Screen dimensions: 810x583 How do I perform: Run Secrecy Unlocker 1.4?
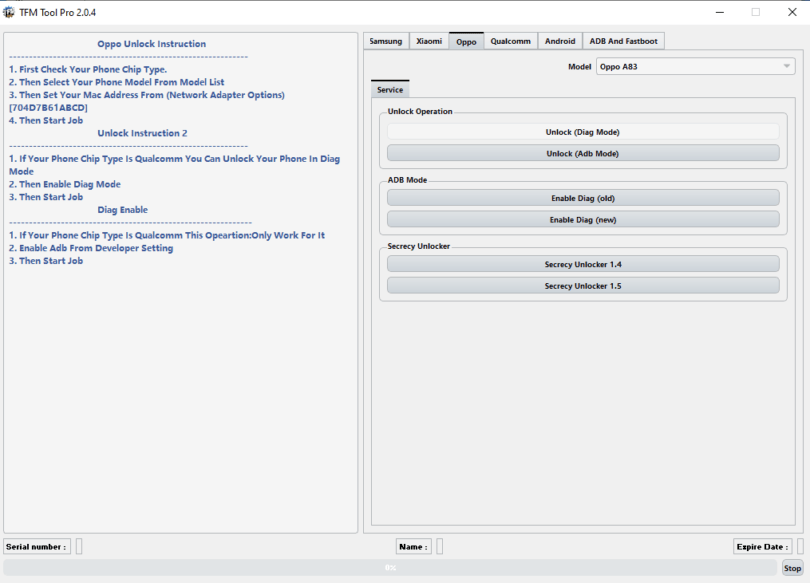[583, 264]
